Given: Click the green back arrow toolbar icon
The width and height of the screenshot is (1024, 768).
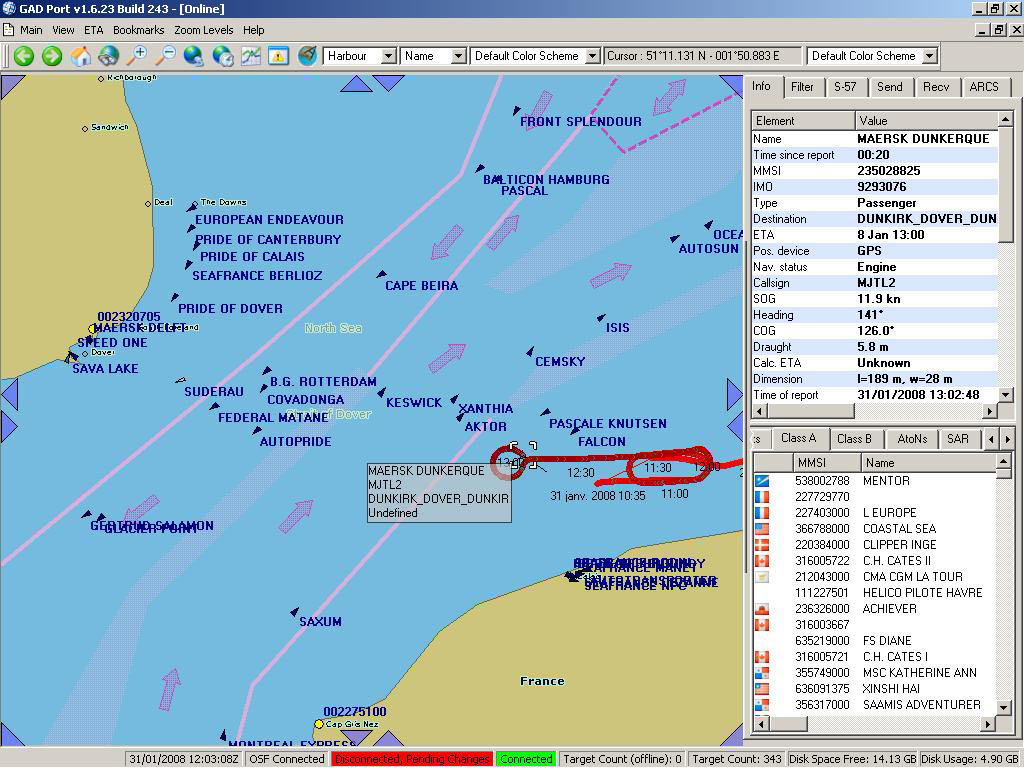Looking at the screenshot, I should (x=24, y=56).
